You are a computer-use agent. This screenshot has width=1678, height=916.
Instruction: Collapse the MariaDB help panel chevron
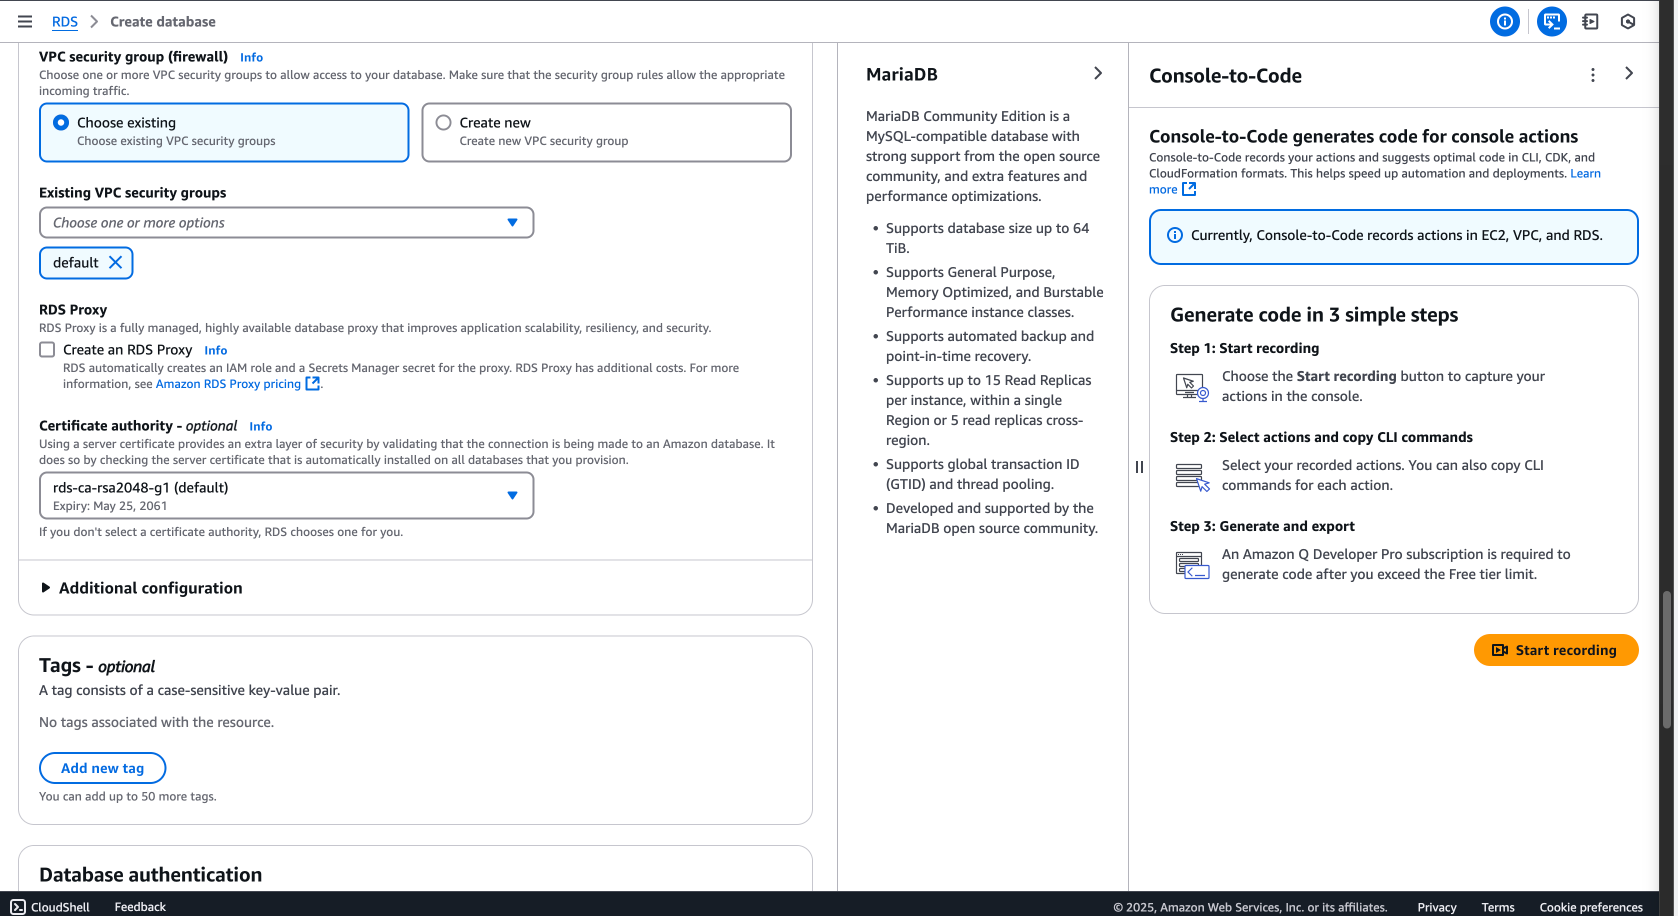(x=1098, y=73)
